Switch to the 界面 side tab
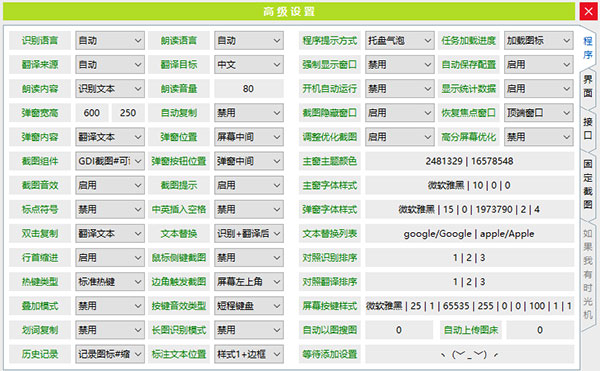600x371 pixels. [x=588, y=86]
